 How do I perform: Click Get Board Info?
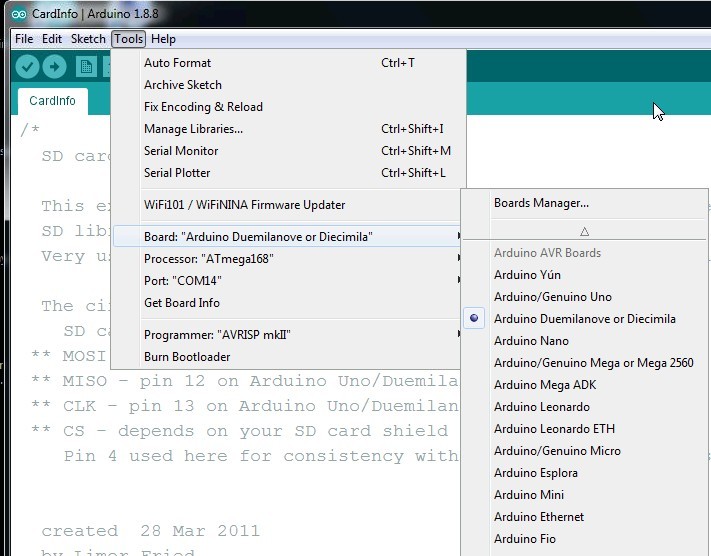coord(287,302)
